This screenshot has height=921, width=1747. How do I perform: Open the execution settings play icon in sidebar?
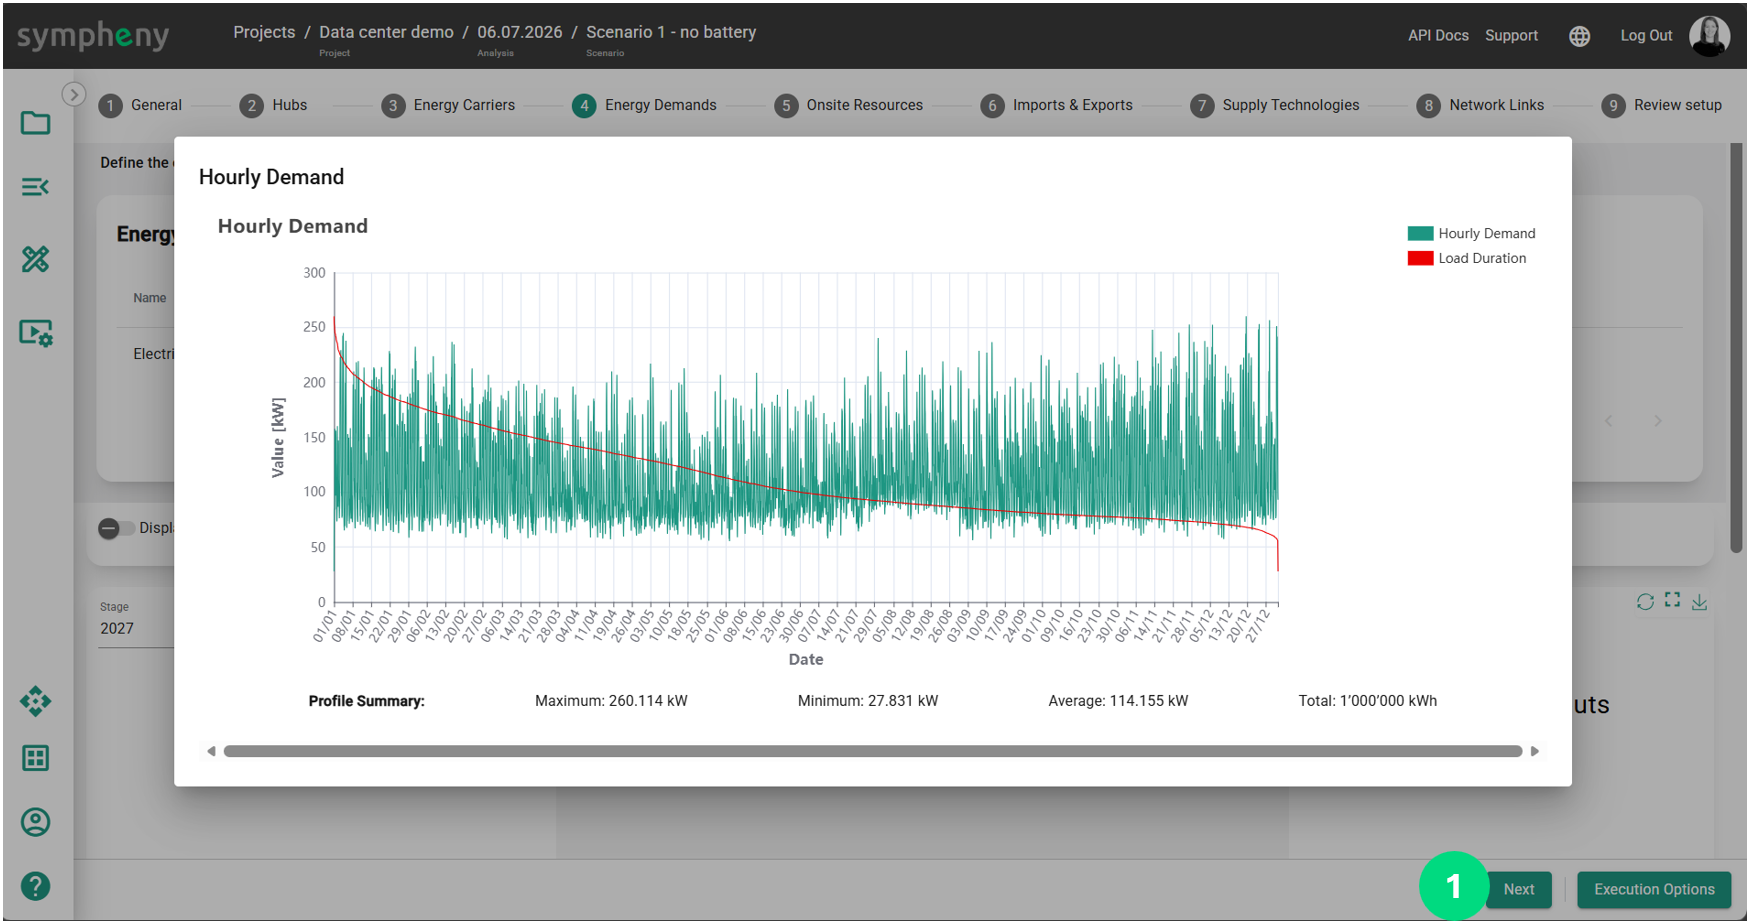[36, 333]
